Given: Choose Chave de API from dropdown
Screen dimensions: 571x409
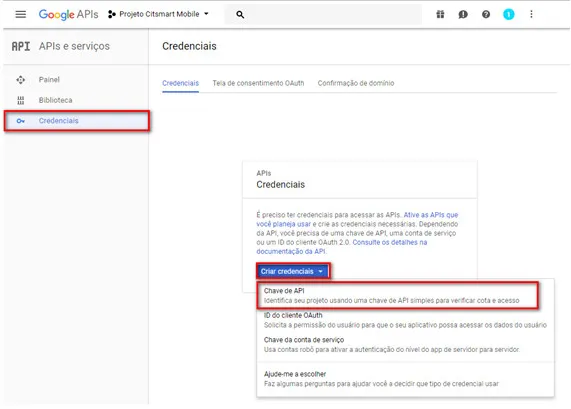Looking at the screenshot, I should [398, 295].
